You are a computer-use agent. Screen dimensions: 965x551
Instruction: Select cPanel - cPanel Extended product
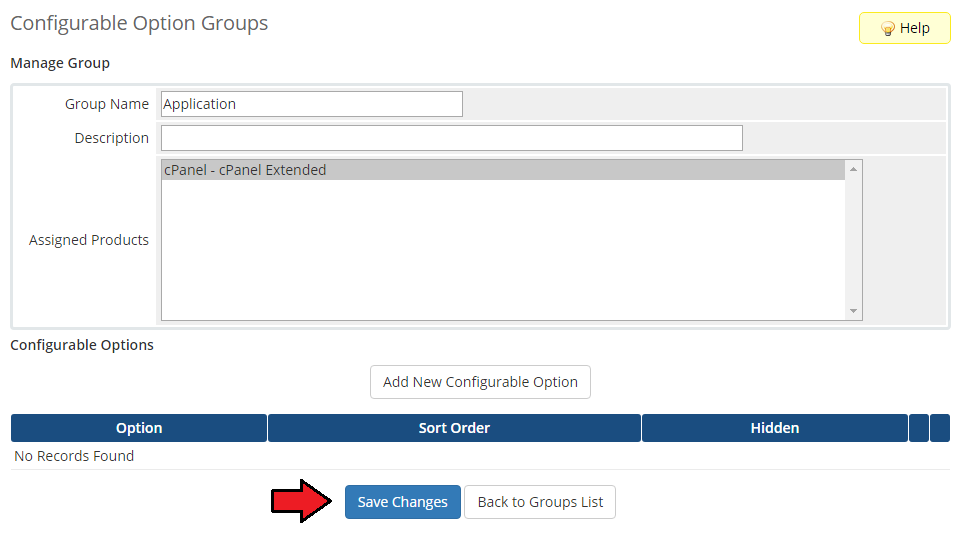pyautogui.click(x=503, y=170)
